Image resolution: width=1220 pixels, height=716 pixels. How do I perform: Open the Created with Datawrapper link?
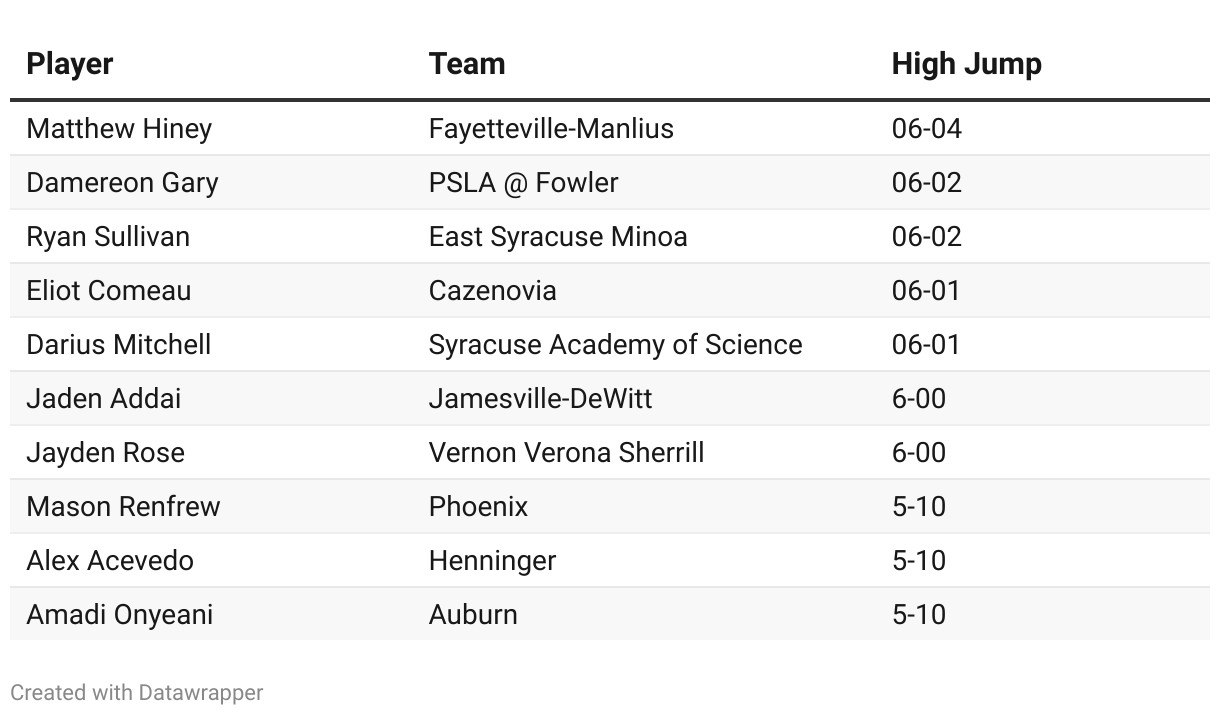(137, 692)
